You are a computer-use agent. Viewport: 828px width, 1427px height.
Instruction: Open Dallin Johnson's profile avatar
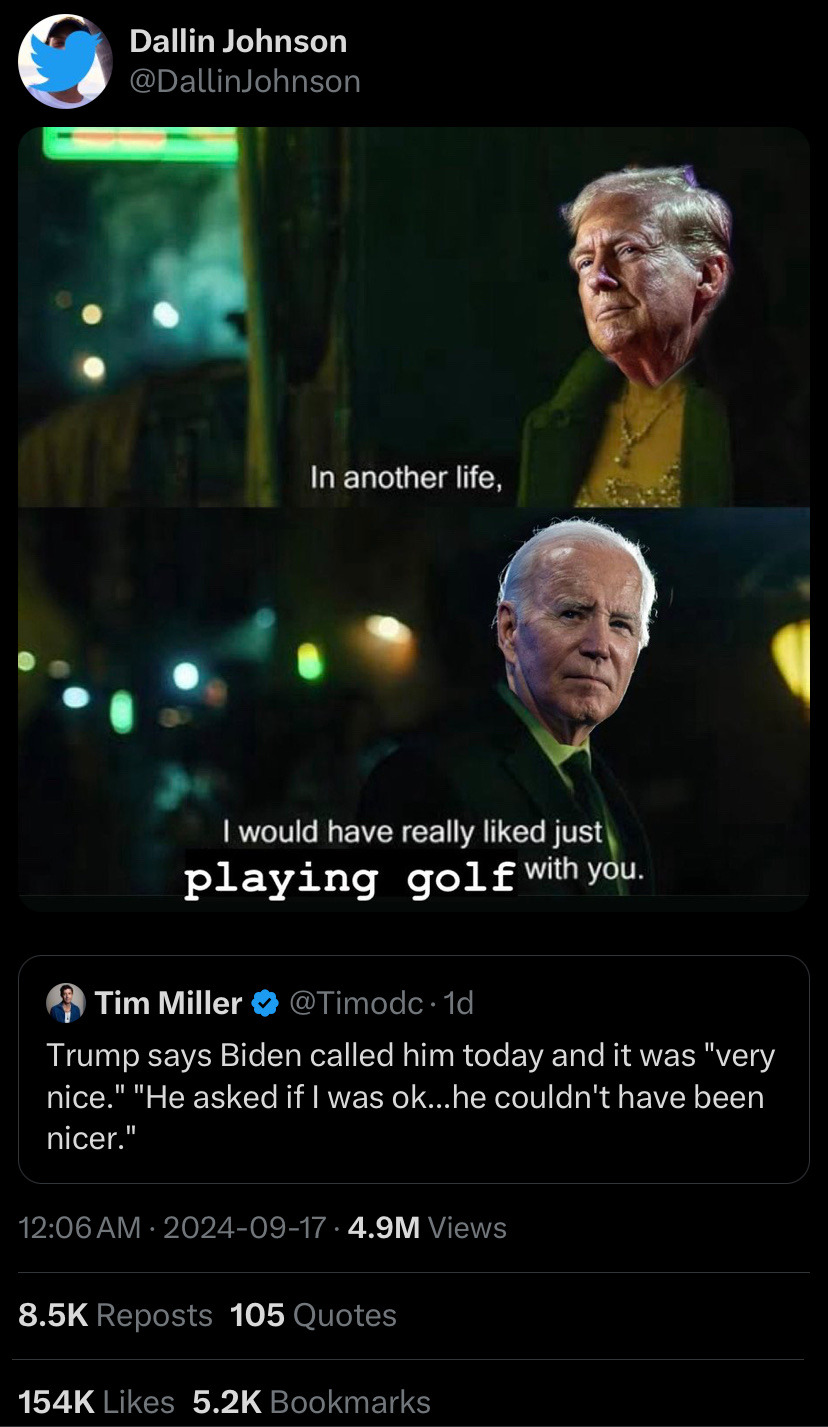pyautogui.click(x=65, y=61)
